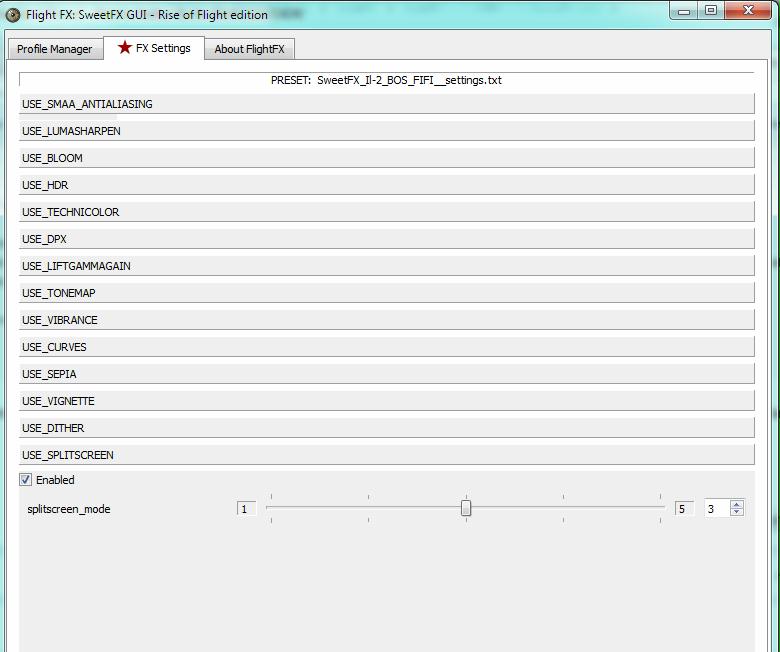The image size is (780, 652).
Task: Open the Profile Manager tab
Action: coord(55,49)
